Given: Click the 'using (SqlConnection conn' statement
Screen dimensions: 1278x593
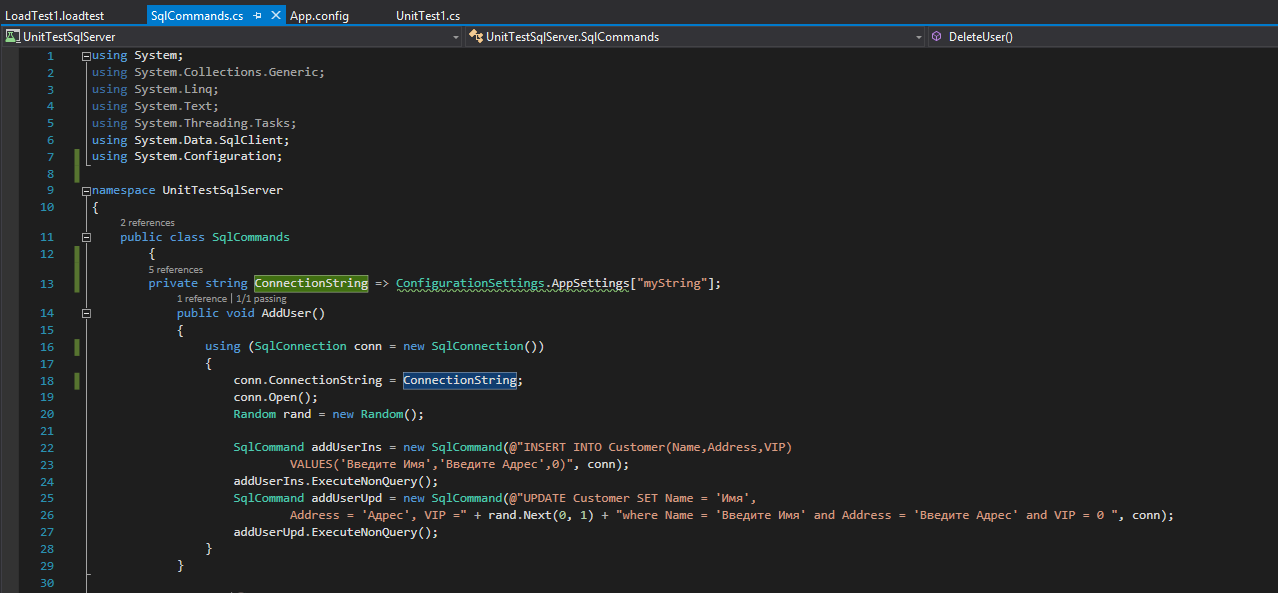Looking at the screenshot, I should (374, 346).
